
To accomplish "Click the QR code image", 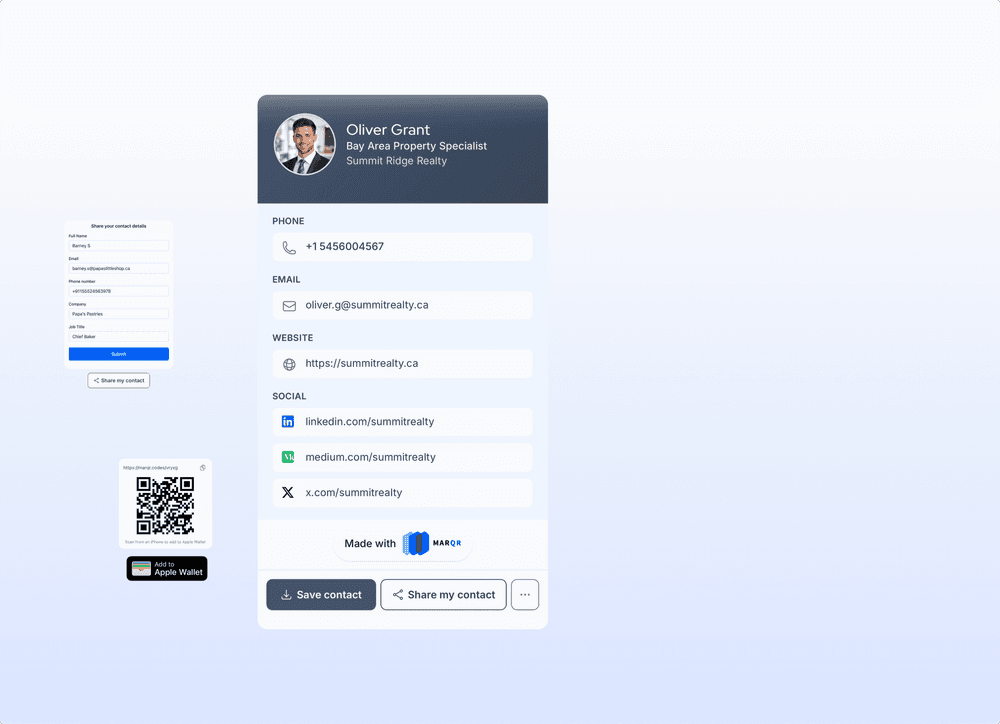I will 165,505.
